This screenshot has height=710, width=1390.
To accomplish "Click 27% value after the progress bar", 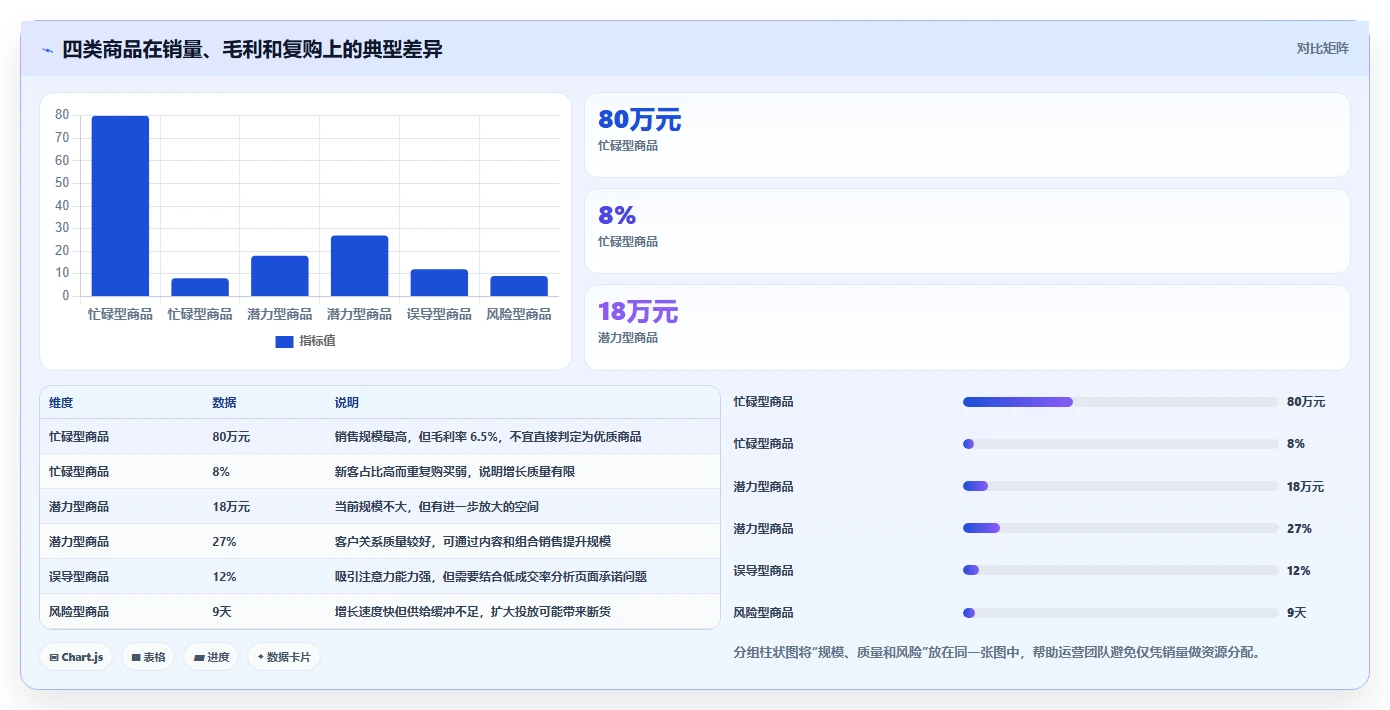I will tap(1299, 529).
